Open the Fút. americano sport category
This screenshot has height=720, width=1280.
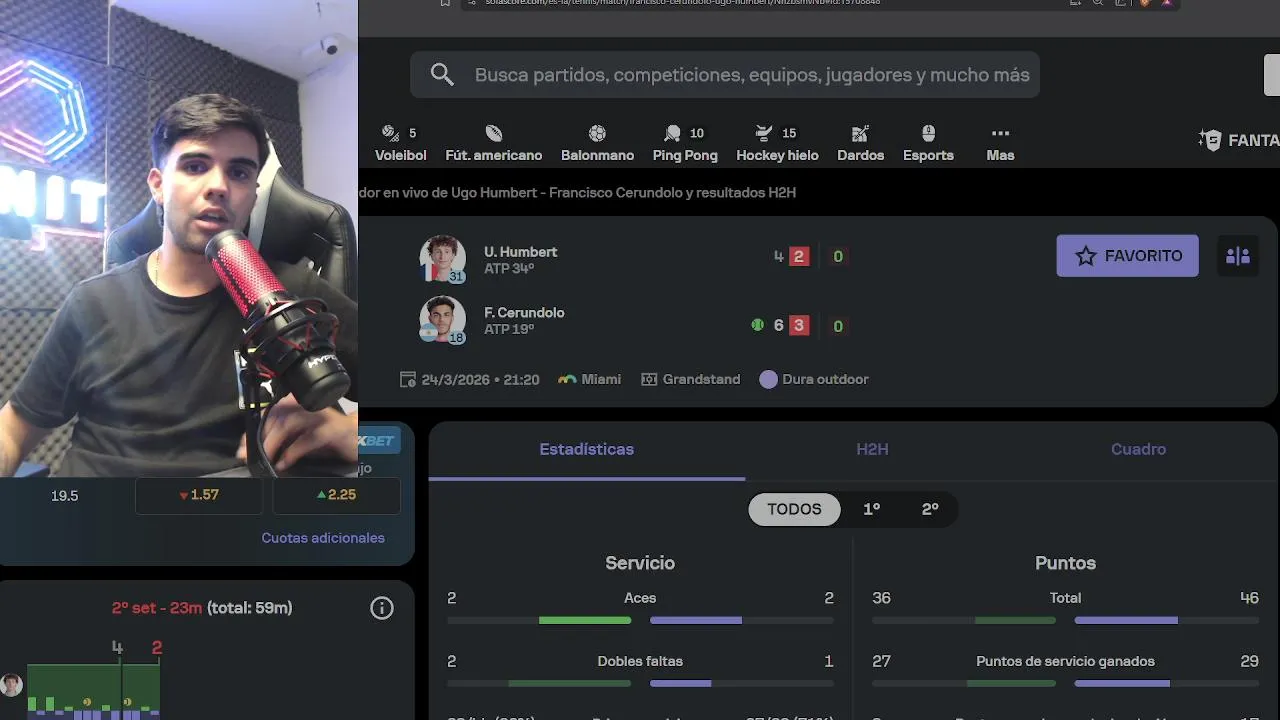tap(494, 144)
